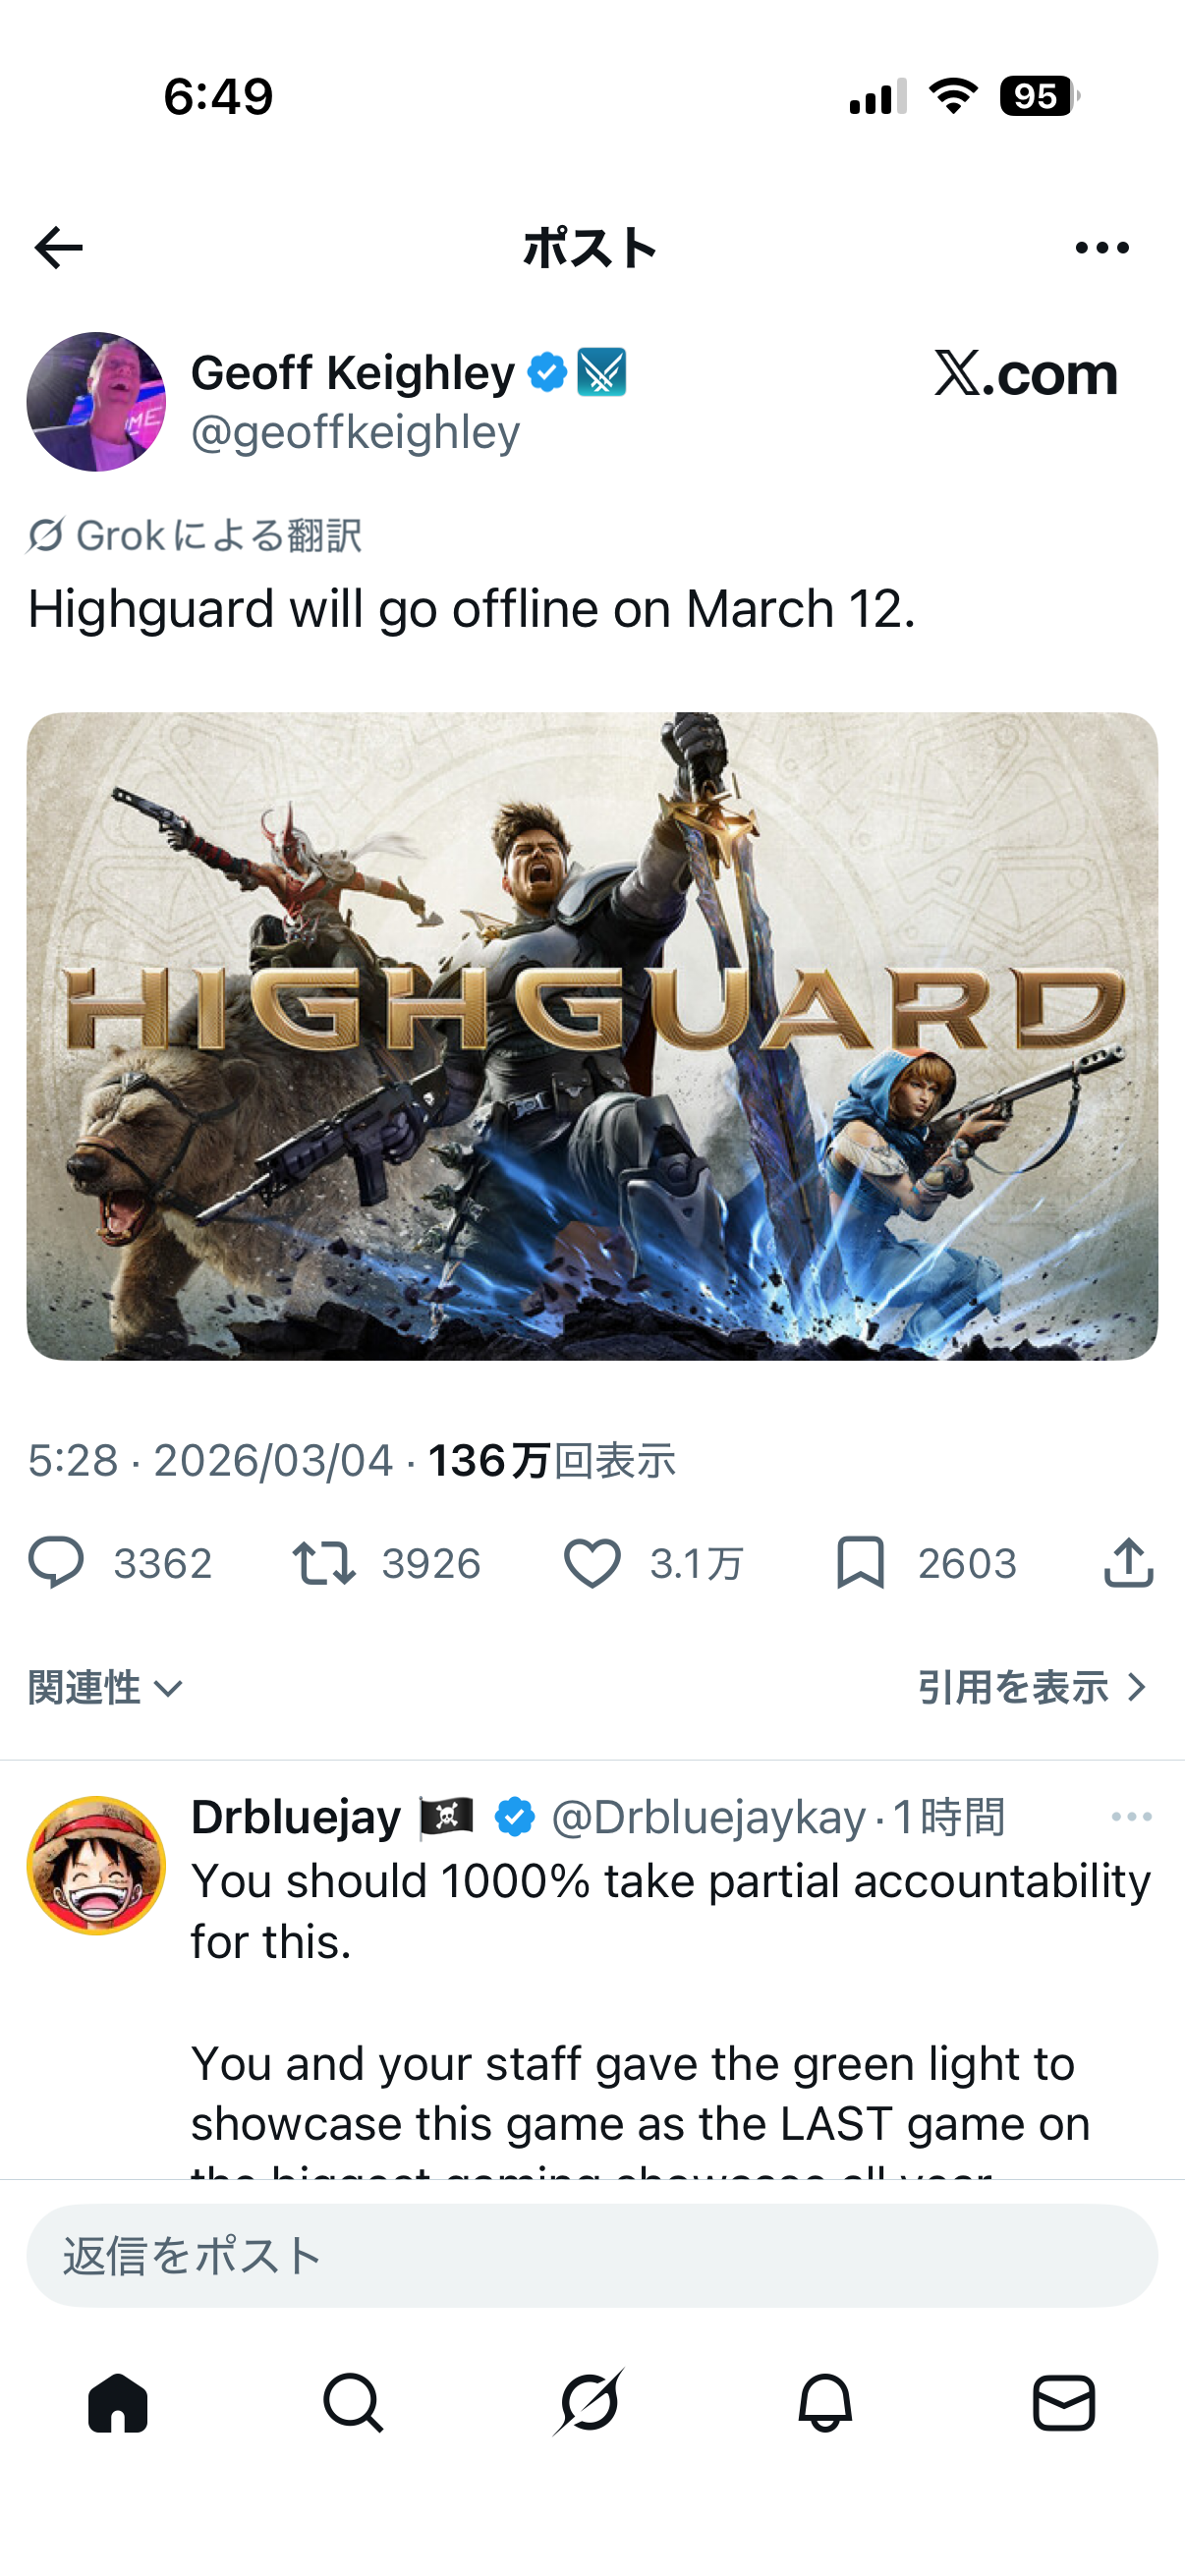The image size is (1185, 2576).
Task: Toggle the Grok translation label (Grokによる翻訳)
Action: point(195,536)
